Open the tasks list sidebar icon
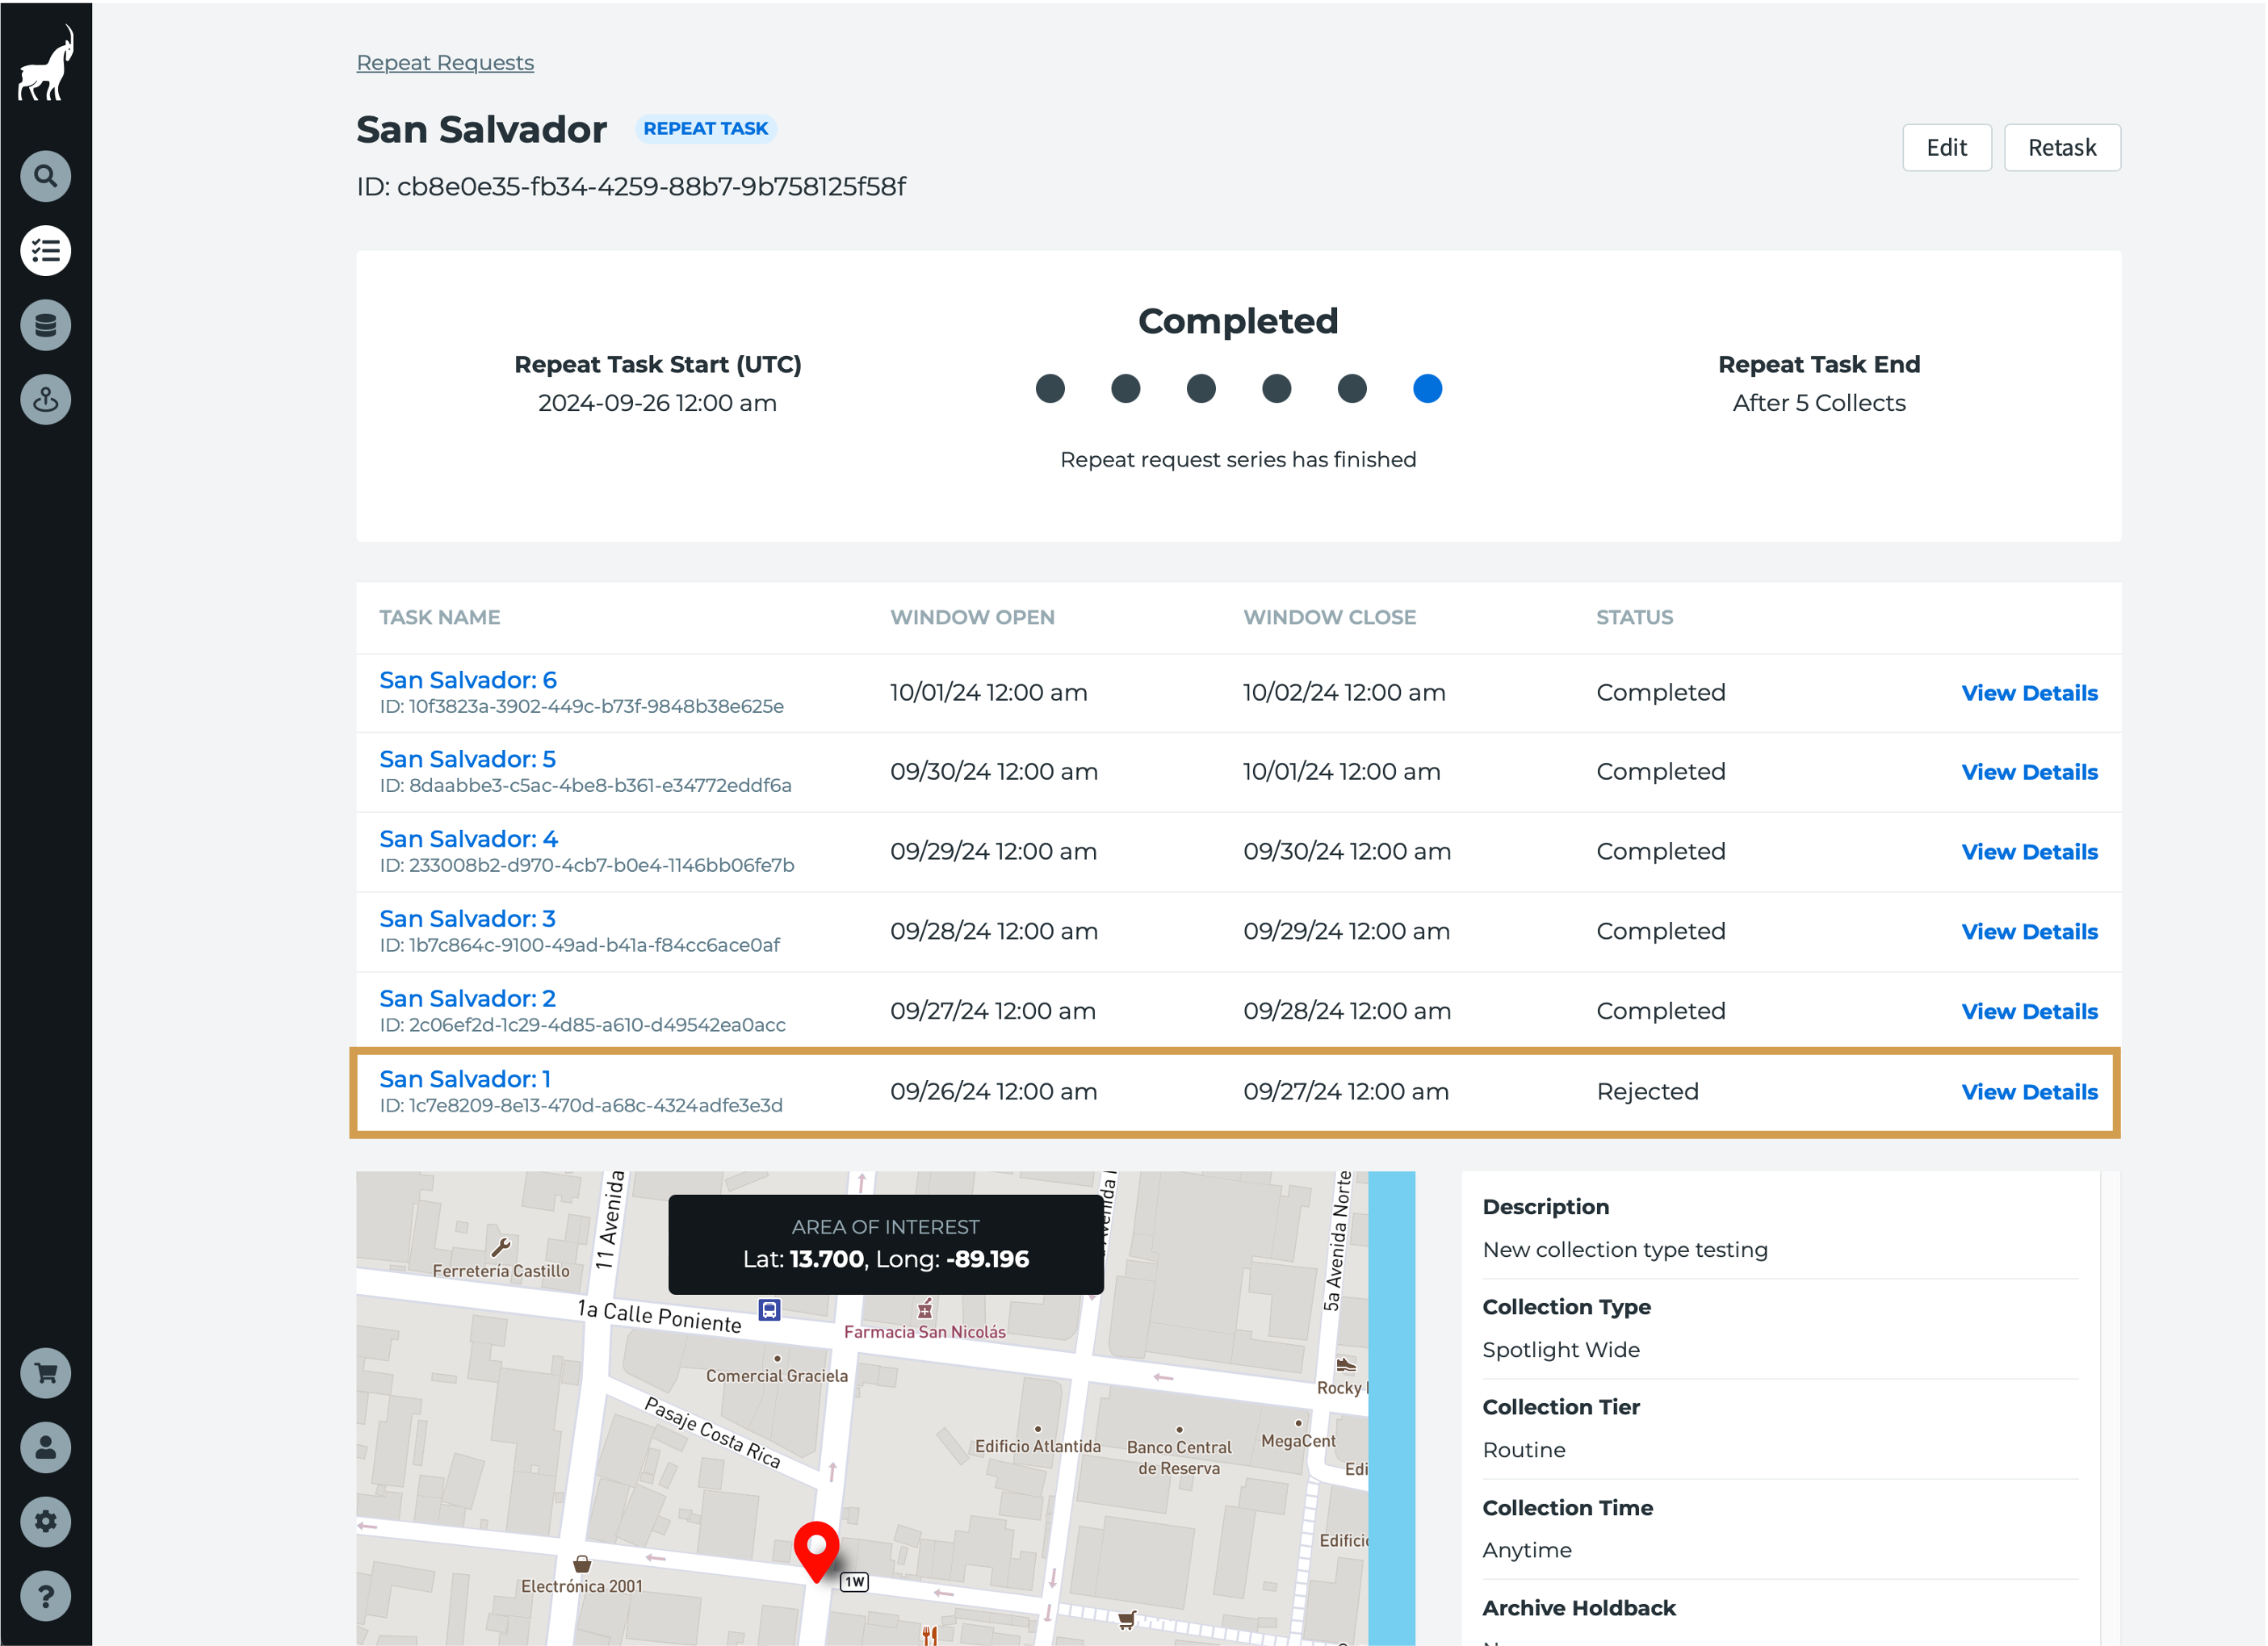Screen dimensions: 2268x1646 pyautogui.click(x=46, y=251)
